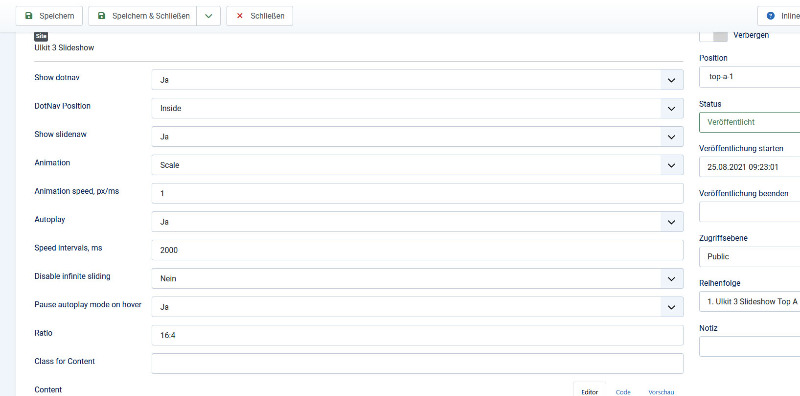The width and height of the screenshot is (800, 396).
Task: Click the Uikit 3 Slideshow module text
Action: click(64, 47)
